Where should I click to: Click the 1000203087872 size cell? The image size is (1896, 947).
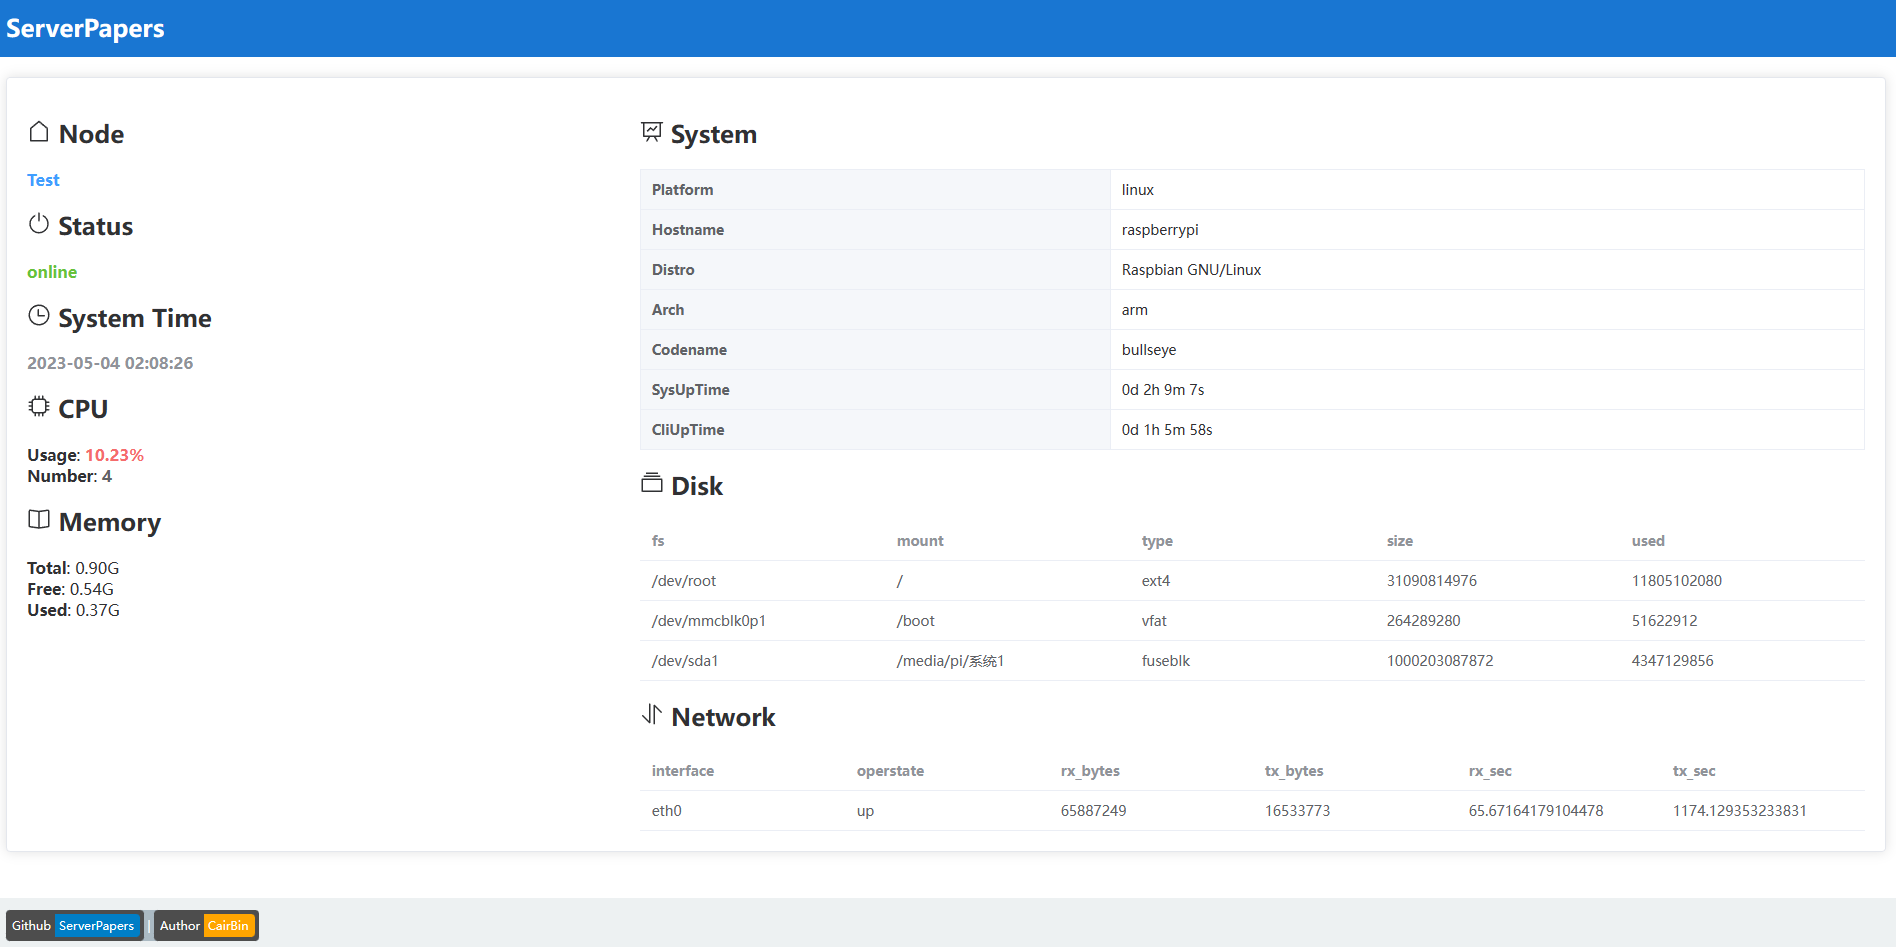point(1440,661)
